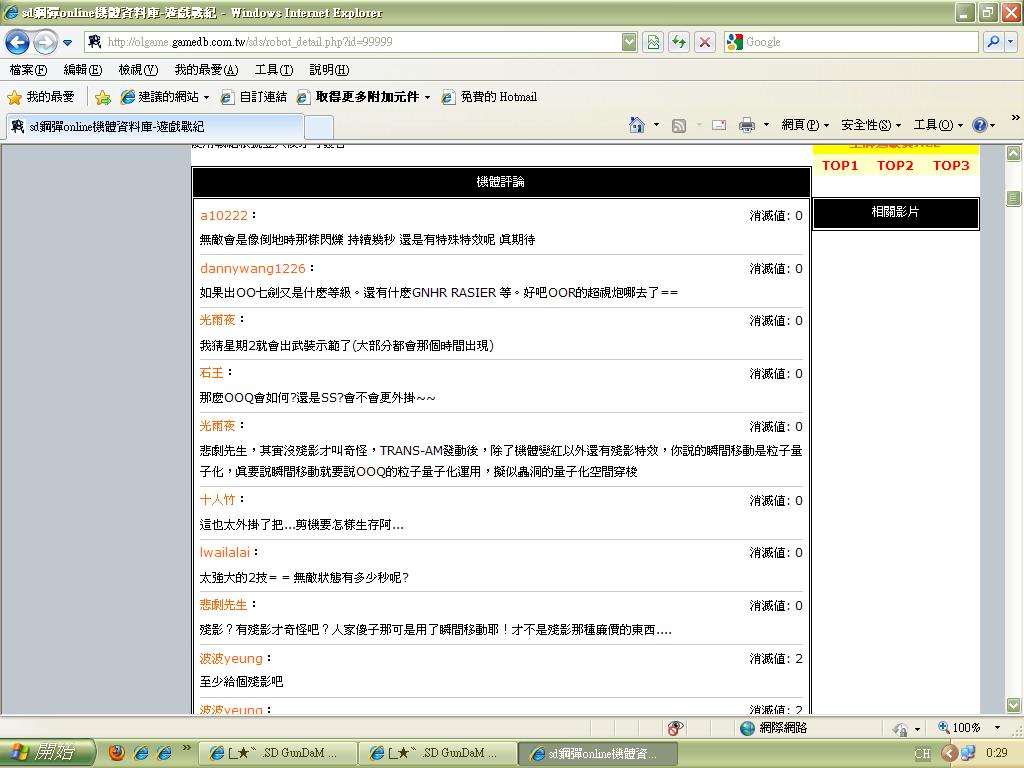
Task: Expand the address bar history dropdown
Action: 629,42
